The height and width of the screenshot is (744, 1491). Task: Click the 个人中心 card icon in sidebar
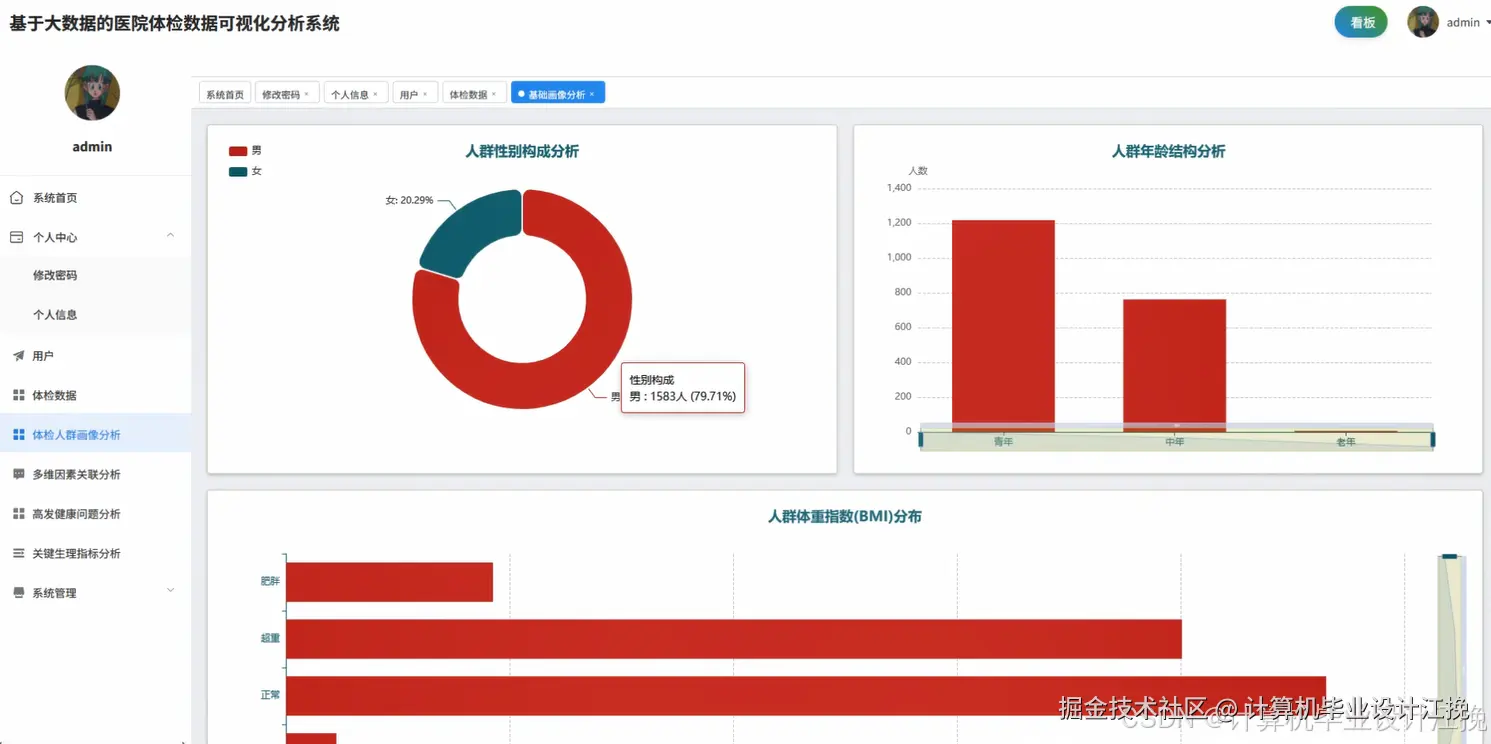(17, 237)
